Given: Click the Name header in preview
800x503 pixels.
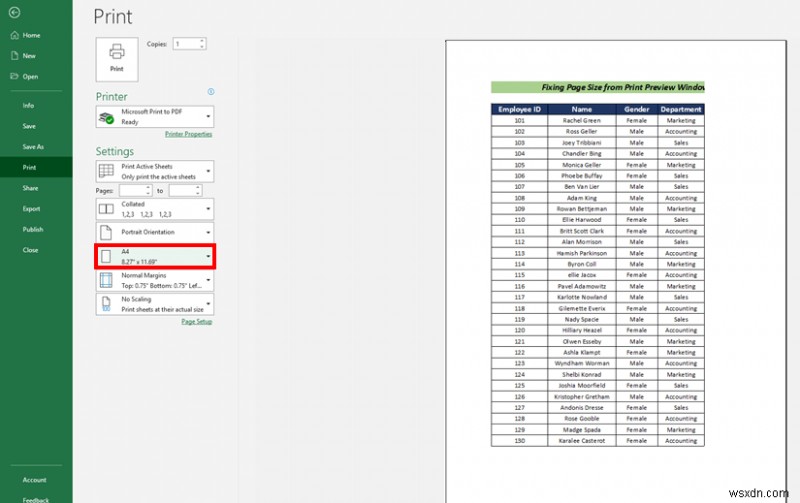Looking at the screenshot, I should [582, 109].
